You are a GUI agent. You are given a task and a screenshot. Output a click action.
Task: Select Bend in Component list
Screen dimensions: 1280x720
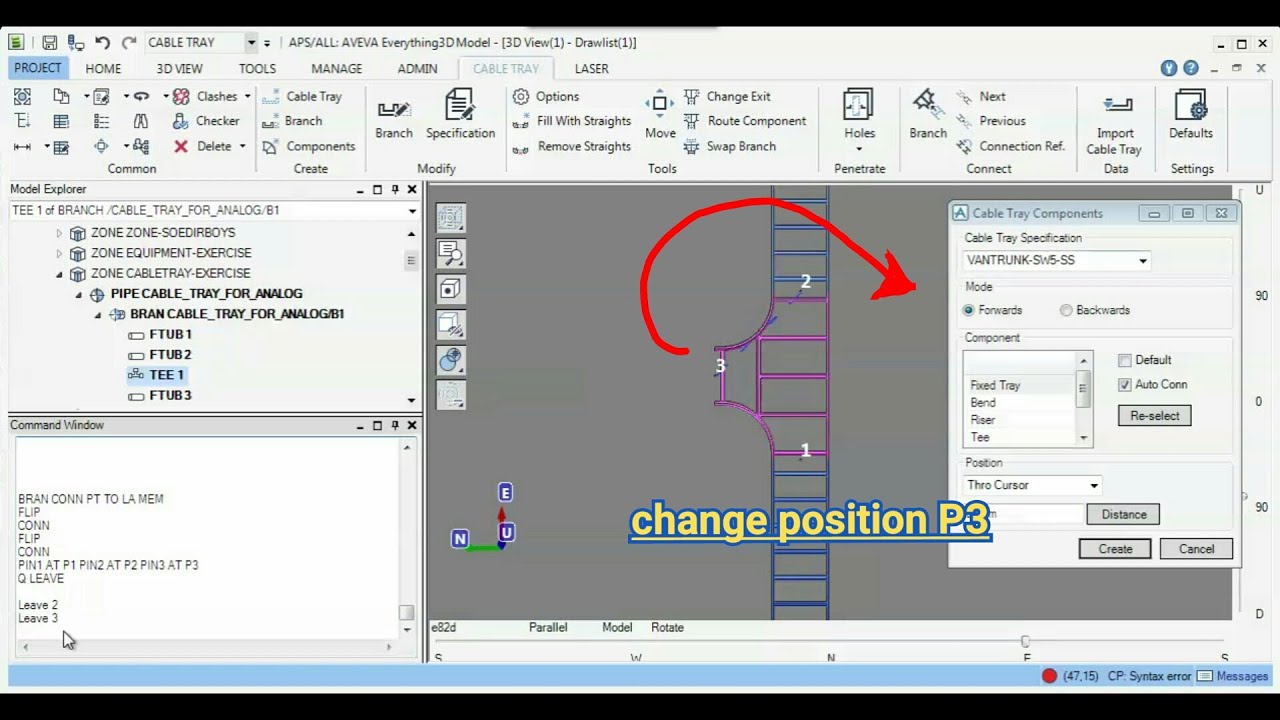tap(983, 403)
